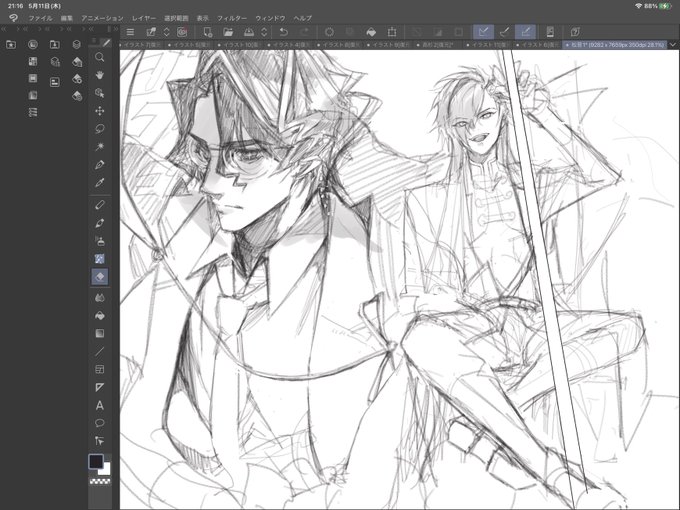This screenshot has width=680, height=510.
Task: Select the Move Layer cross-arrow tool
Action: (x=100, y=111)
